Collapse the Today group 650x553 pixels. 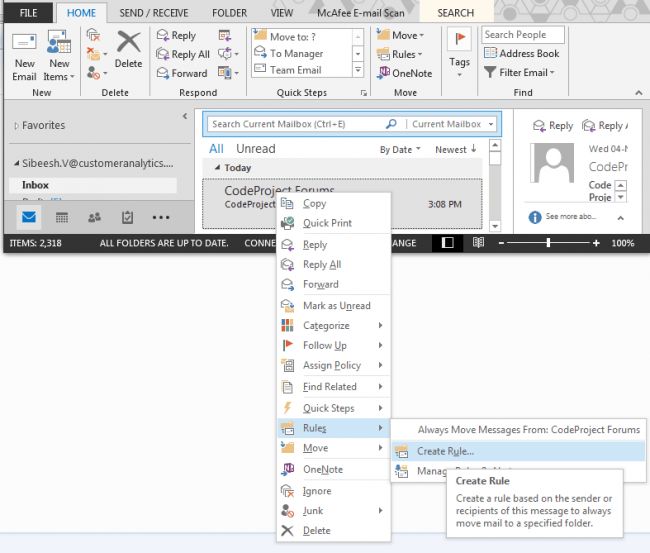click(x=218, y=167)
